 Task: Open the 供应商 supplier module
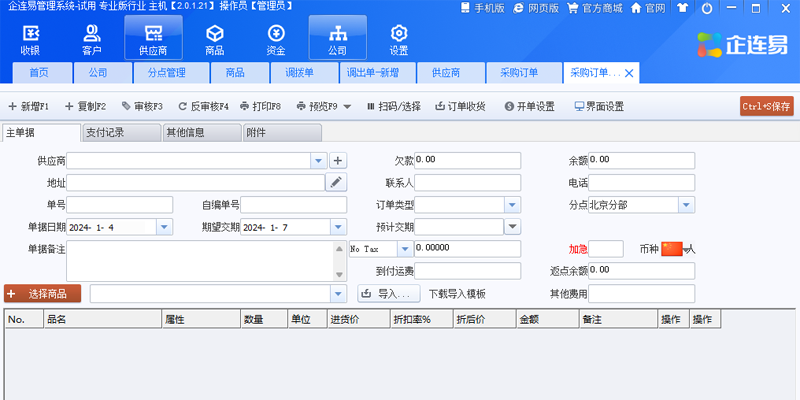153,38
